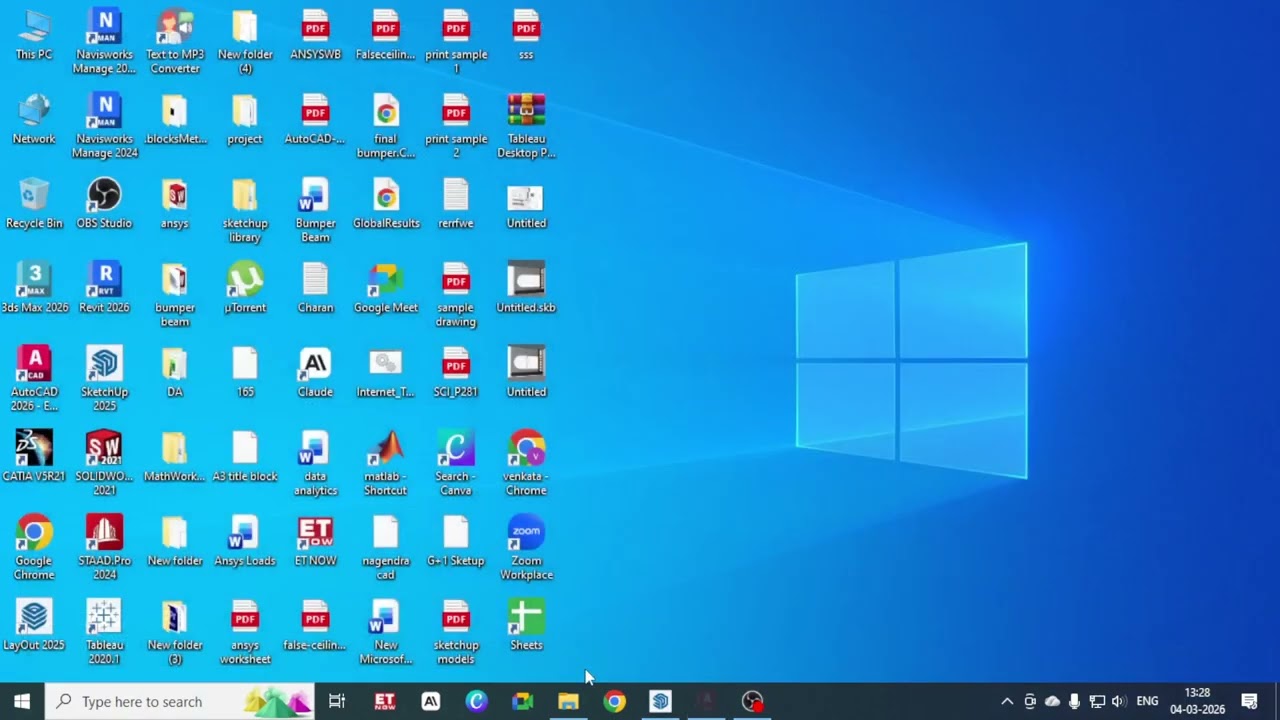
Task: Open the GlobalResults Chrome file
Action: (386, 204)
